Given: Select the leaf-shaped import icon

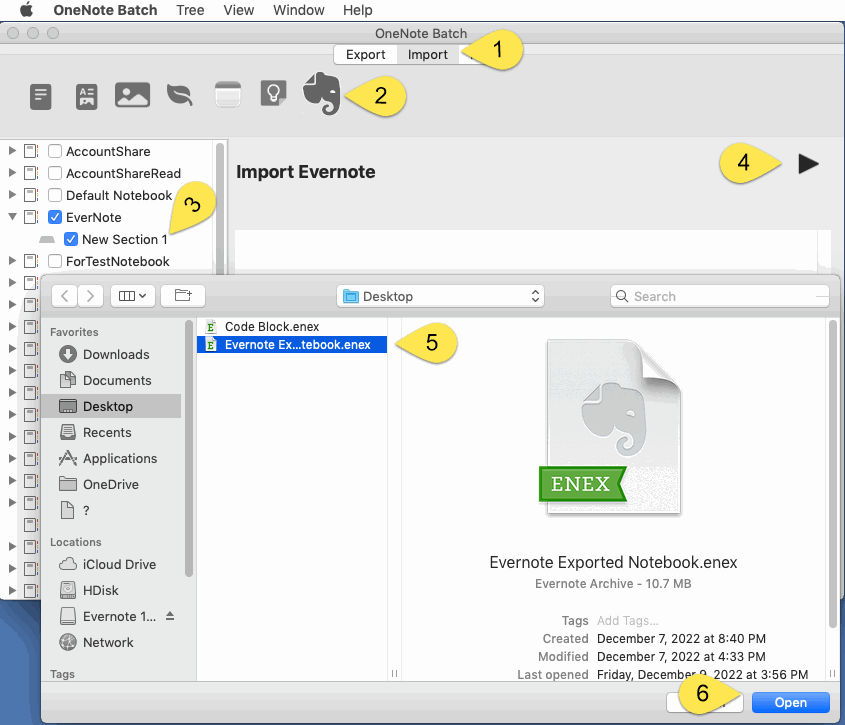Looking at the screenshot, I should pos(178,96).
